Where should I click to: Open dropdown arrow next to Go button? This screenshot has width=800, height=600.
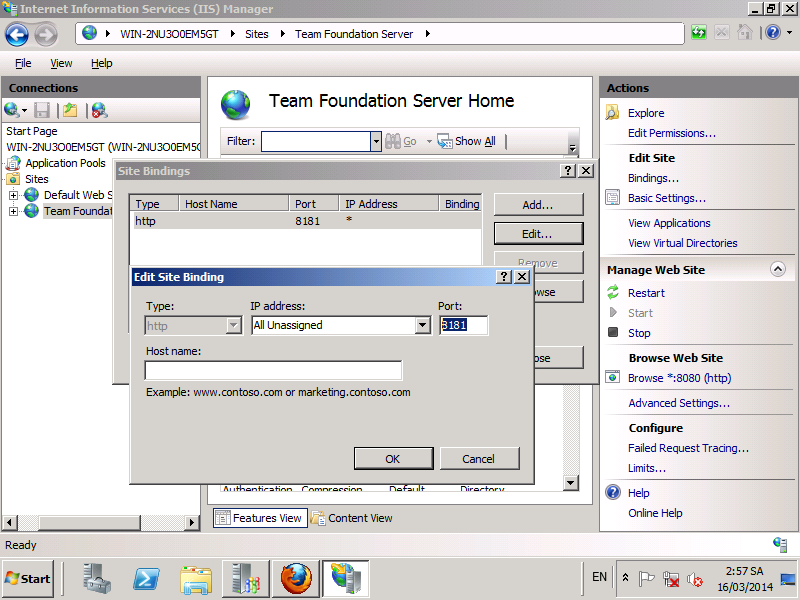429,141
